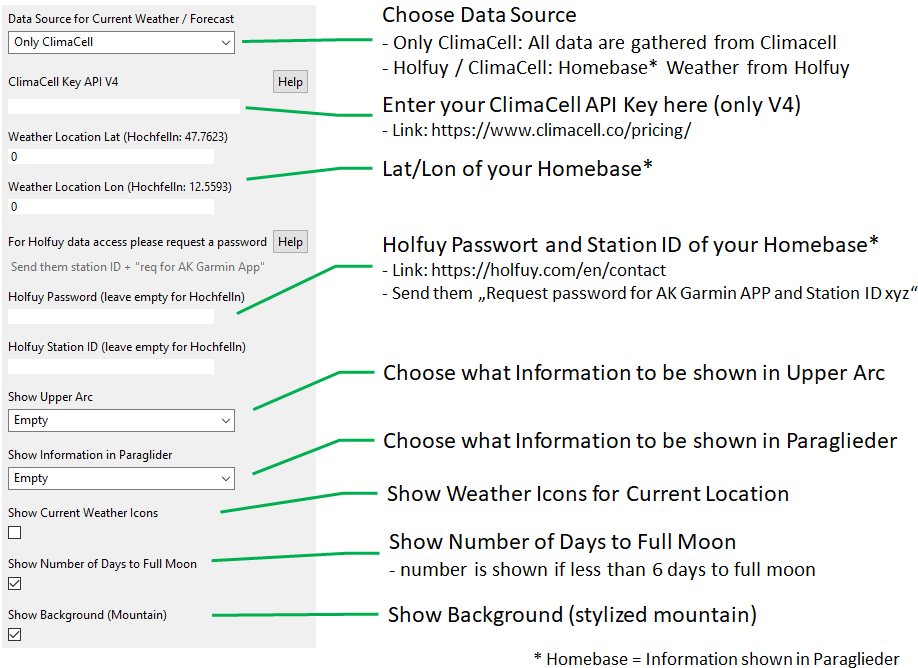Disable the Show Background (Mountain) checkbox
The height and width of the screenshot is (668, 918).
point(15,635)
